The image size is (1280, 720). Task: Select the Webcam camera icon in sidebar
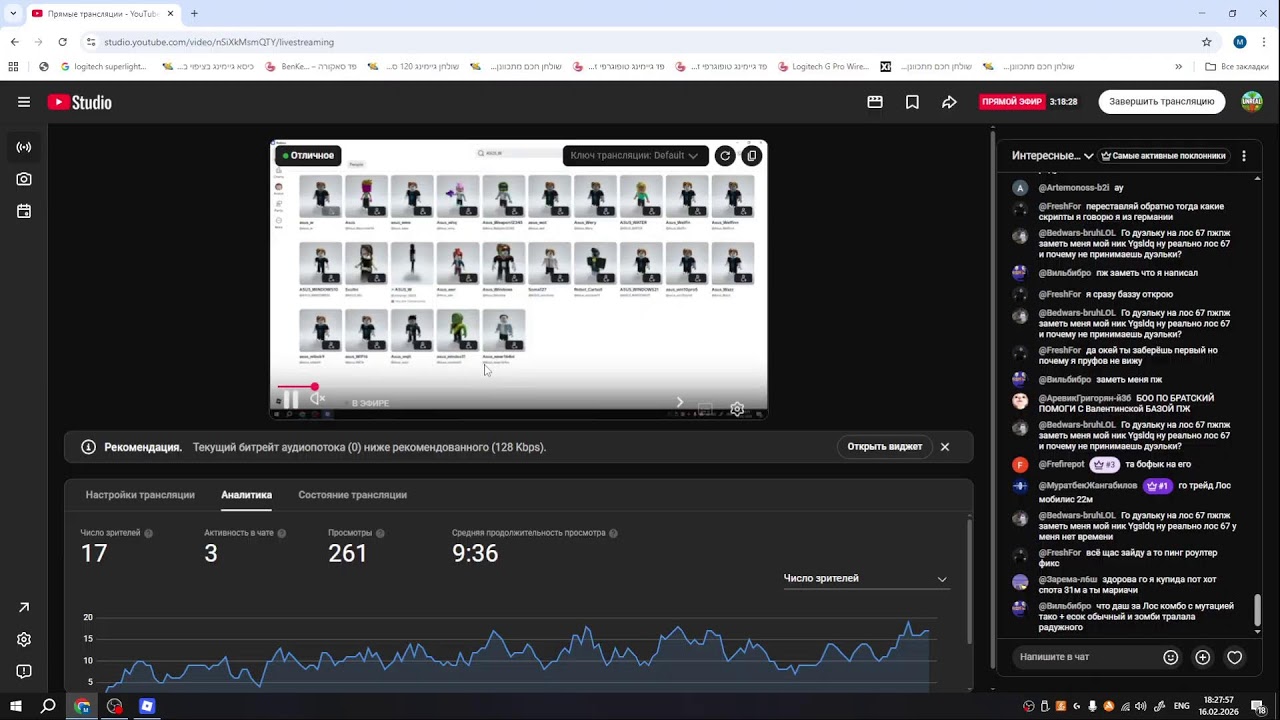tap(24, 179)
